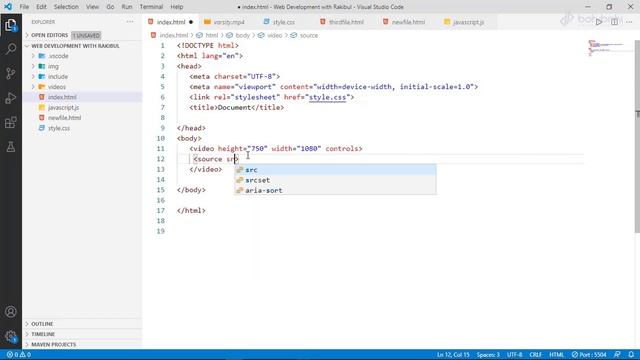Viewport: 640px width, 360px height.
Task: Click the 1 UNSAVED badge
Action: 86,36
